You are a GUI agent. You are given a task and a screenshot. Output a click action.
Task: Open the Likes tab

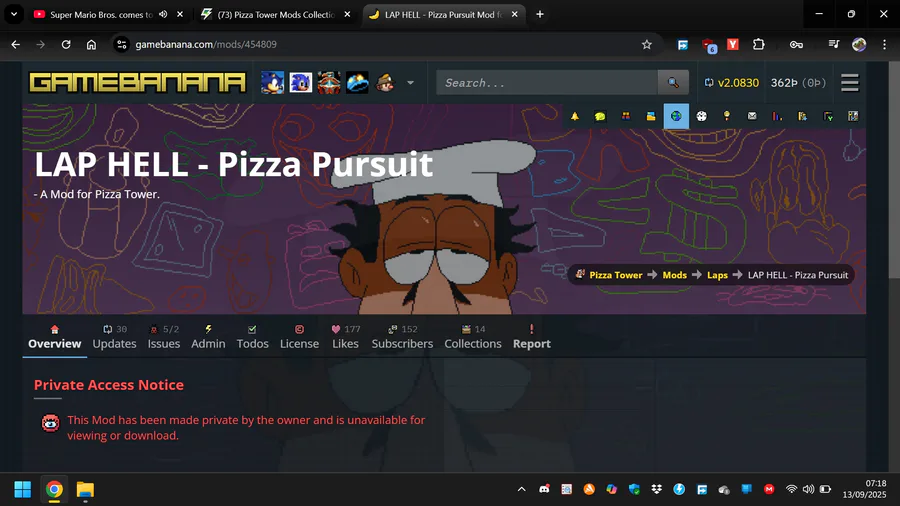point(346,337)
